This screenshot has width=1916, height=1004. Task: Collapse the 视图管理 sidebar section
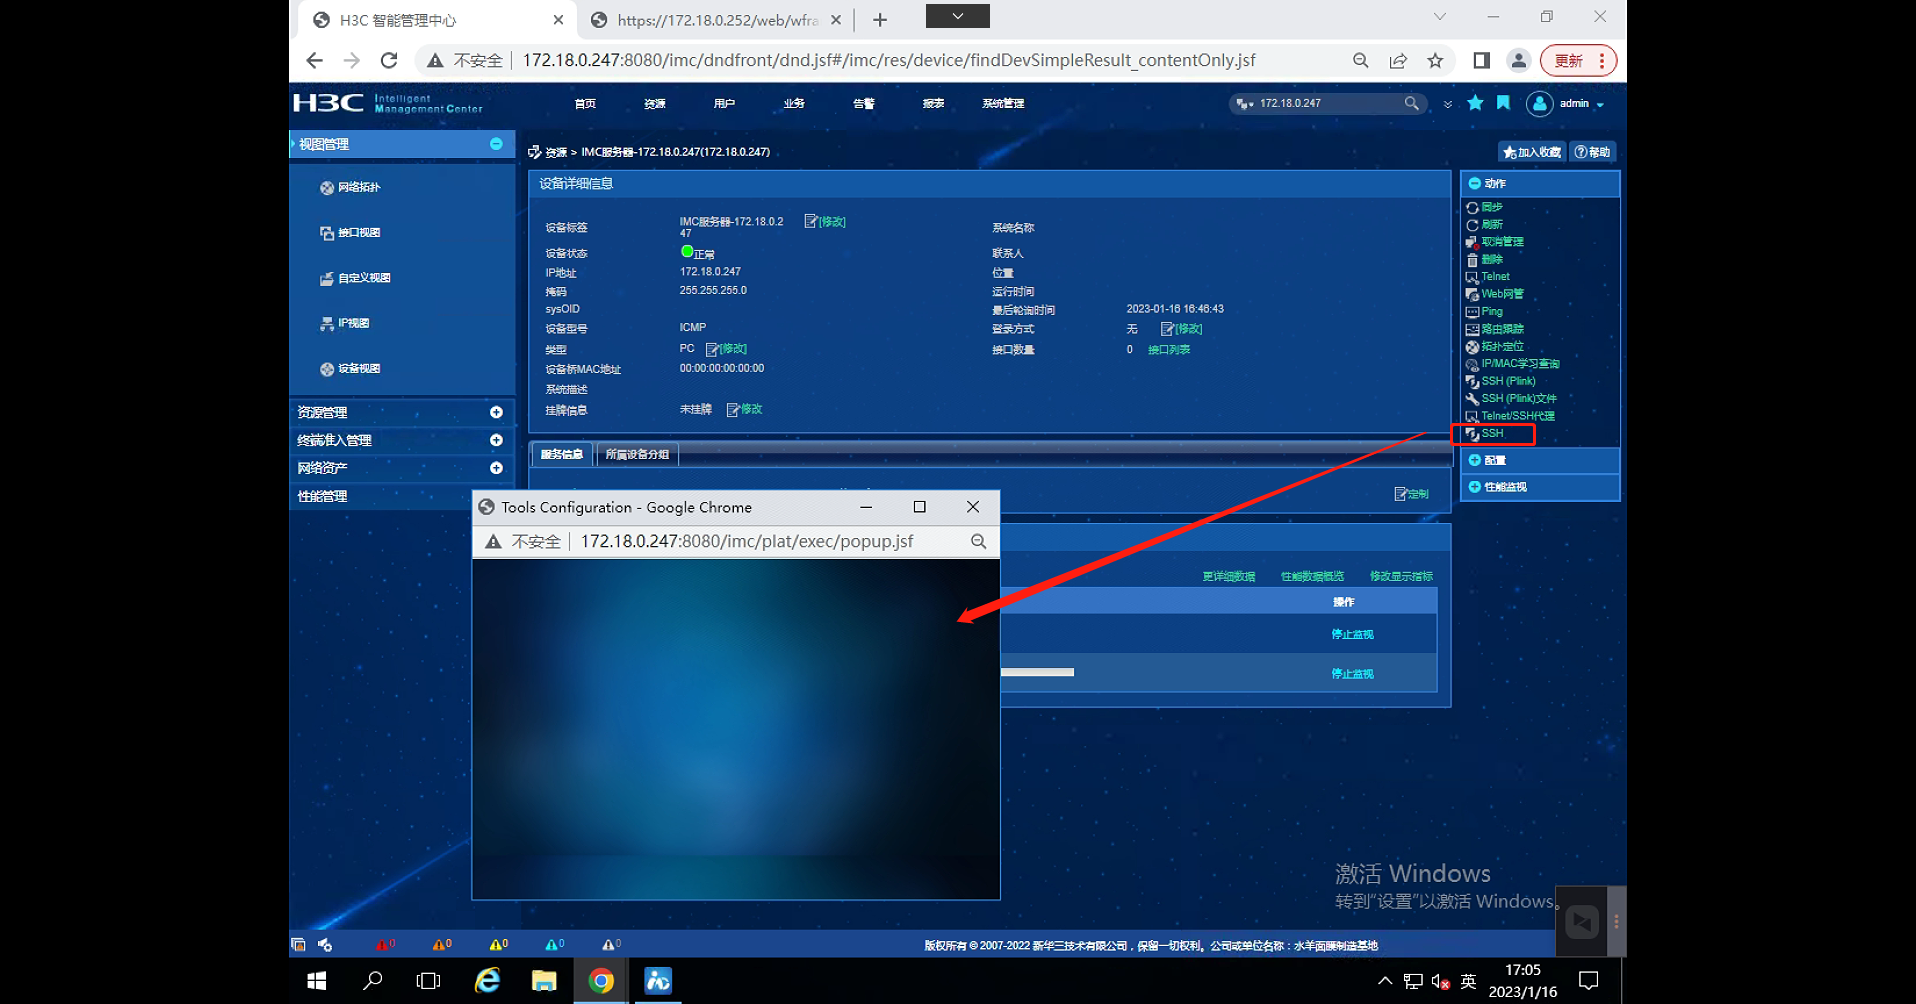tap(496, 144)
